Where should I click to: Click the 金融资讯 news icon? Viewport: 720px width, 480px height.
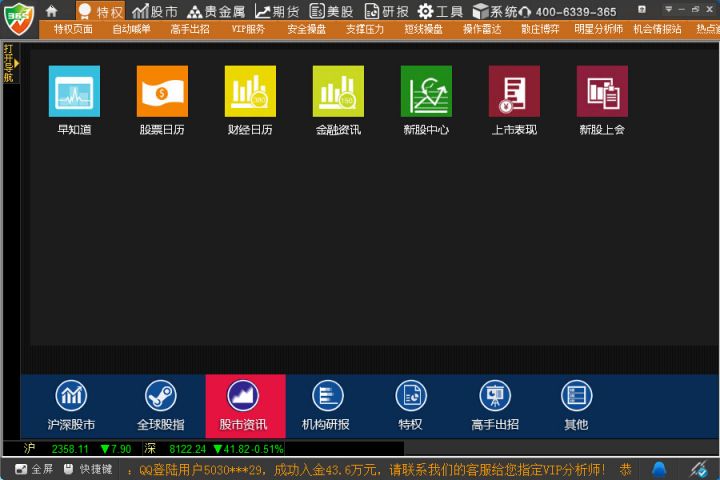(x=338, y=91)
